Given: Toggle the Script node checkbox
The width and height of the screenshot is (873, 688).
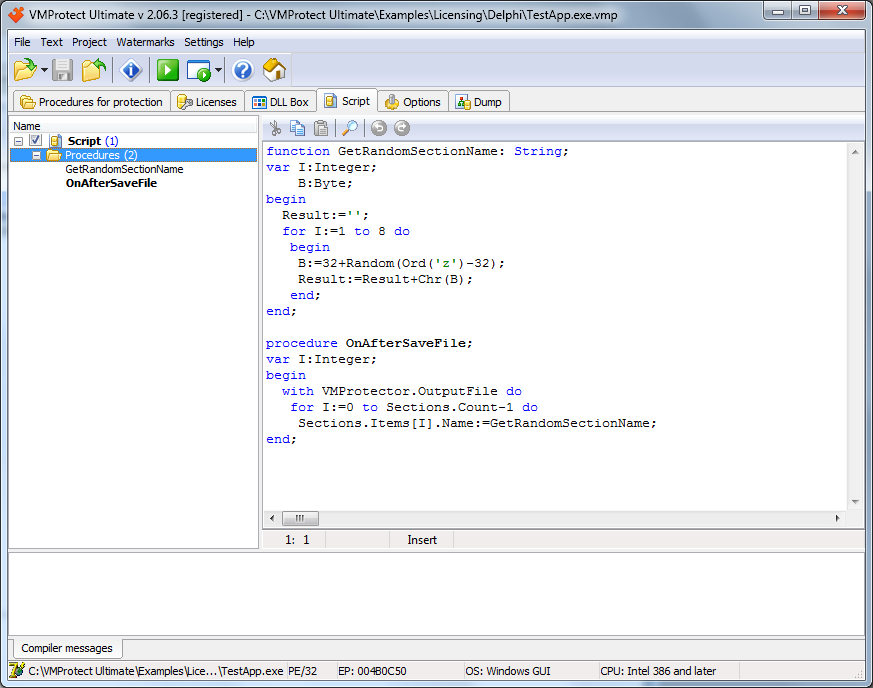Looking at the screenshot, I should pos(36,140).
